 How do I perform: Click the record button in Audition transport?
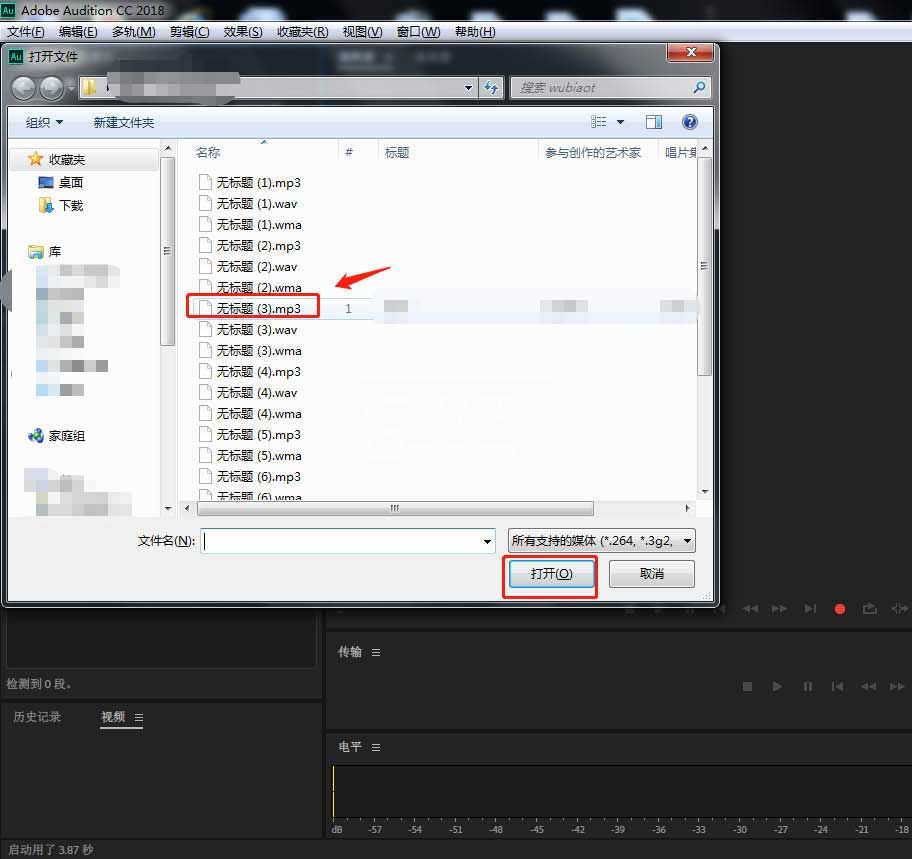[x=839, y=609]
